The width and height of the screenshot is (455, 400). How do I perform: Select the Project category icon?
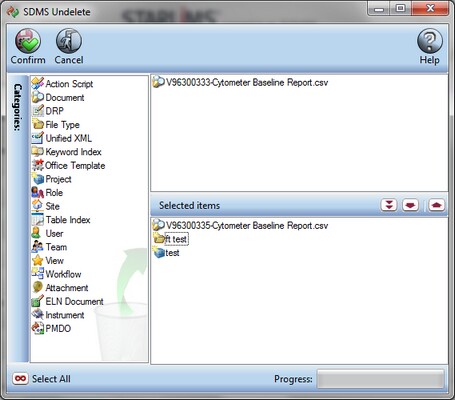38,179
